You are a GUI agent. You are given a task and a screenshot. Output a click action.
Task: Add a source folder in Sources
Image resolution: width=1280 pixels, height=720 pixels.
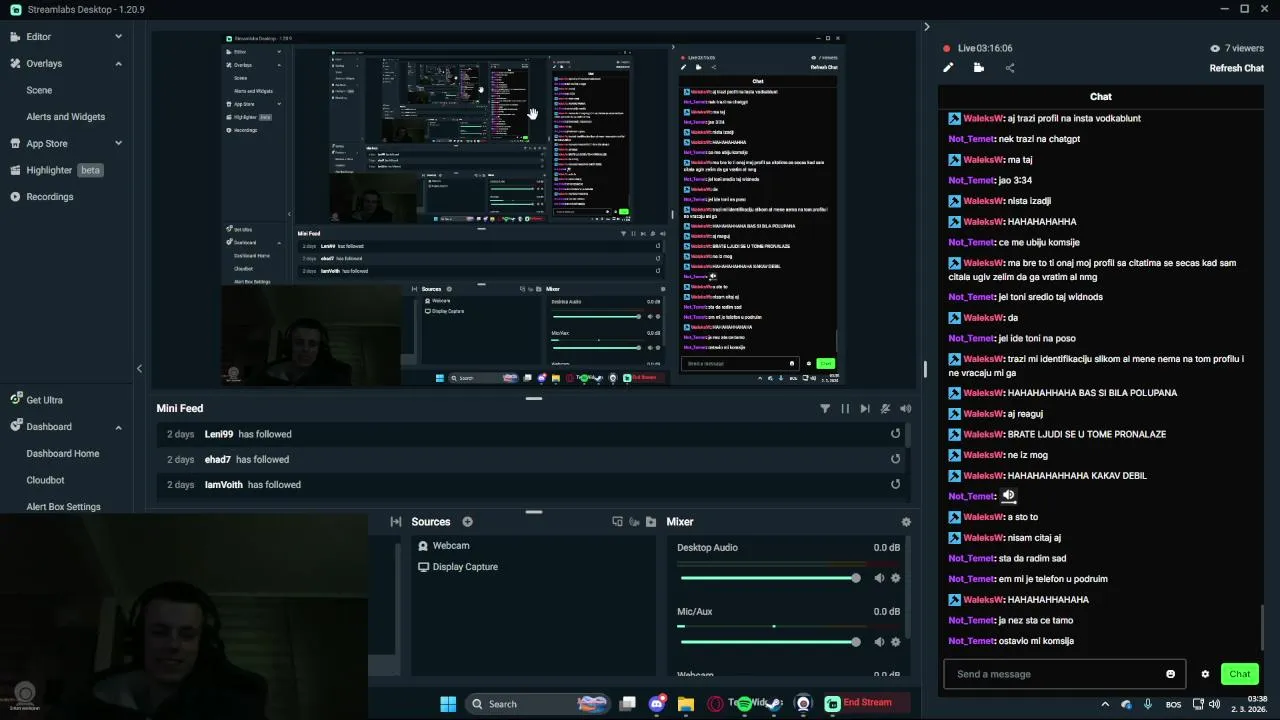pos(651,522)
